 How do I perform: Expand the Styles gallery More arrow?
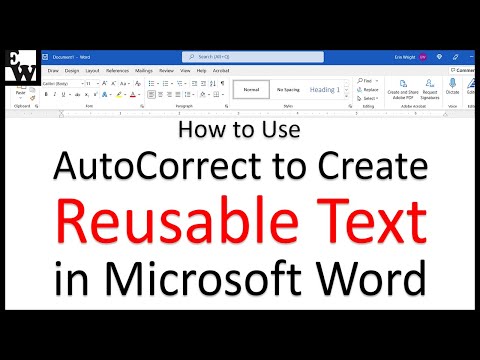(x=347, y=96)
